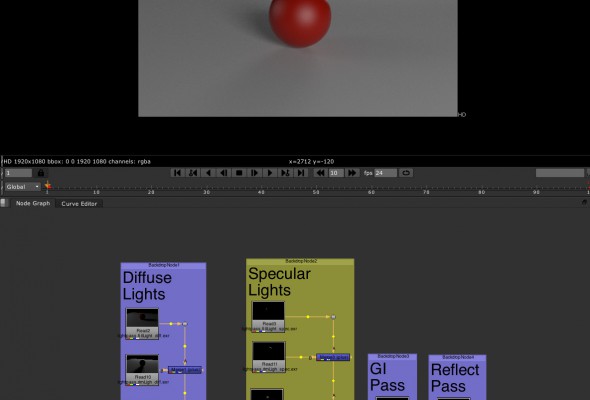Viewport: 590px width, 400px height.
Task: Click the current frame input field
Action: tap(18, 173)
